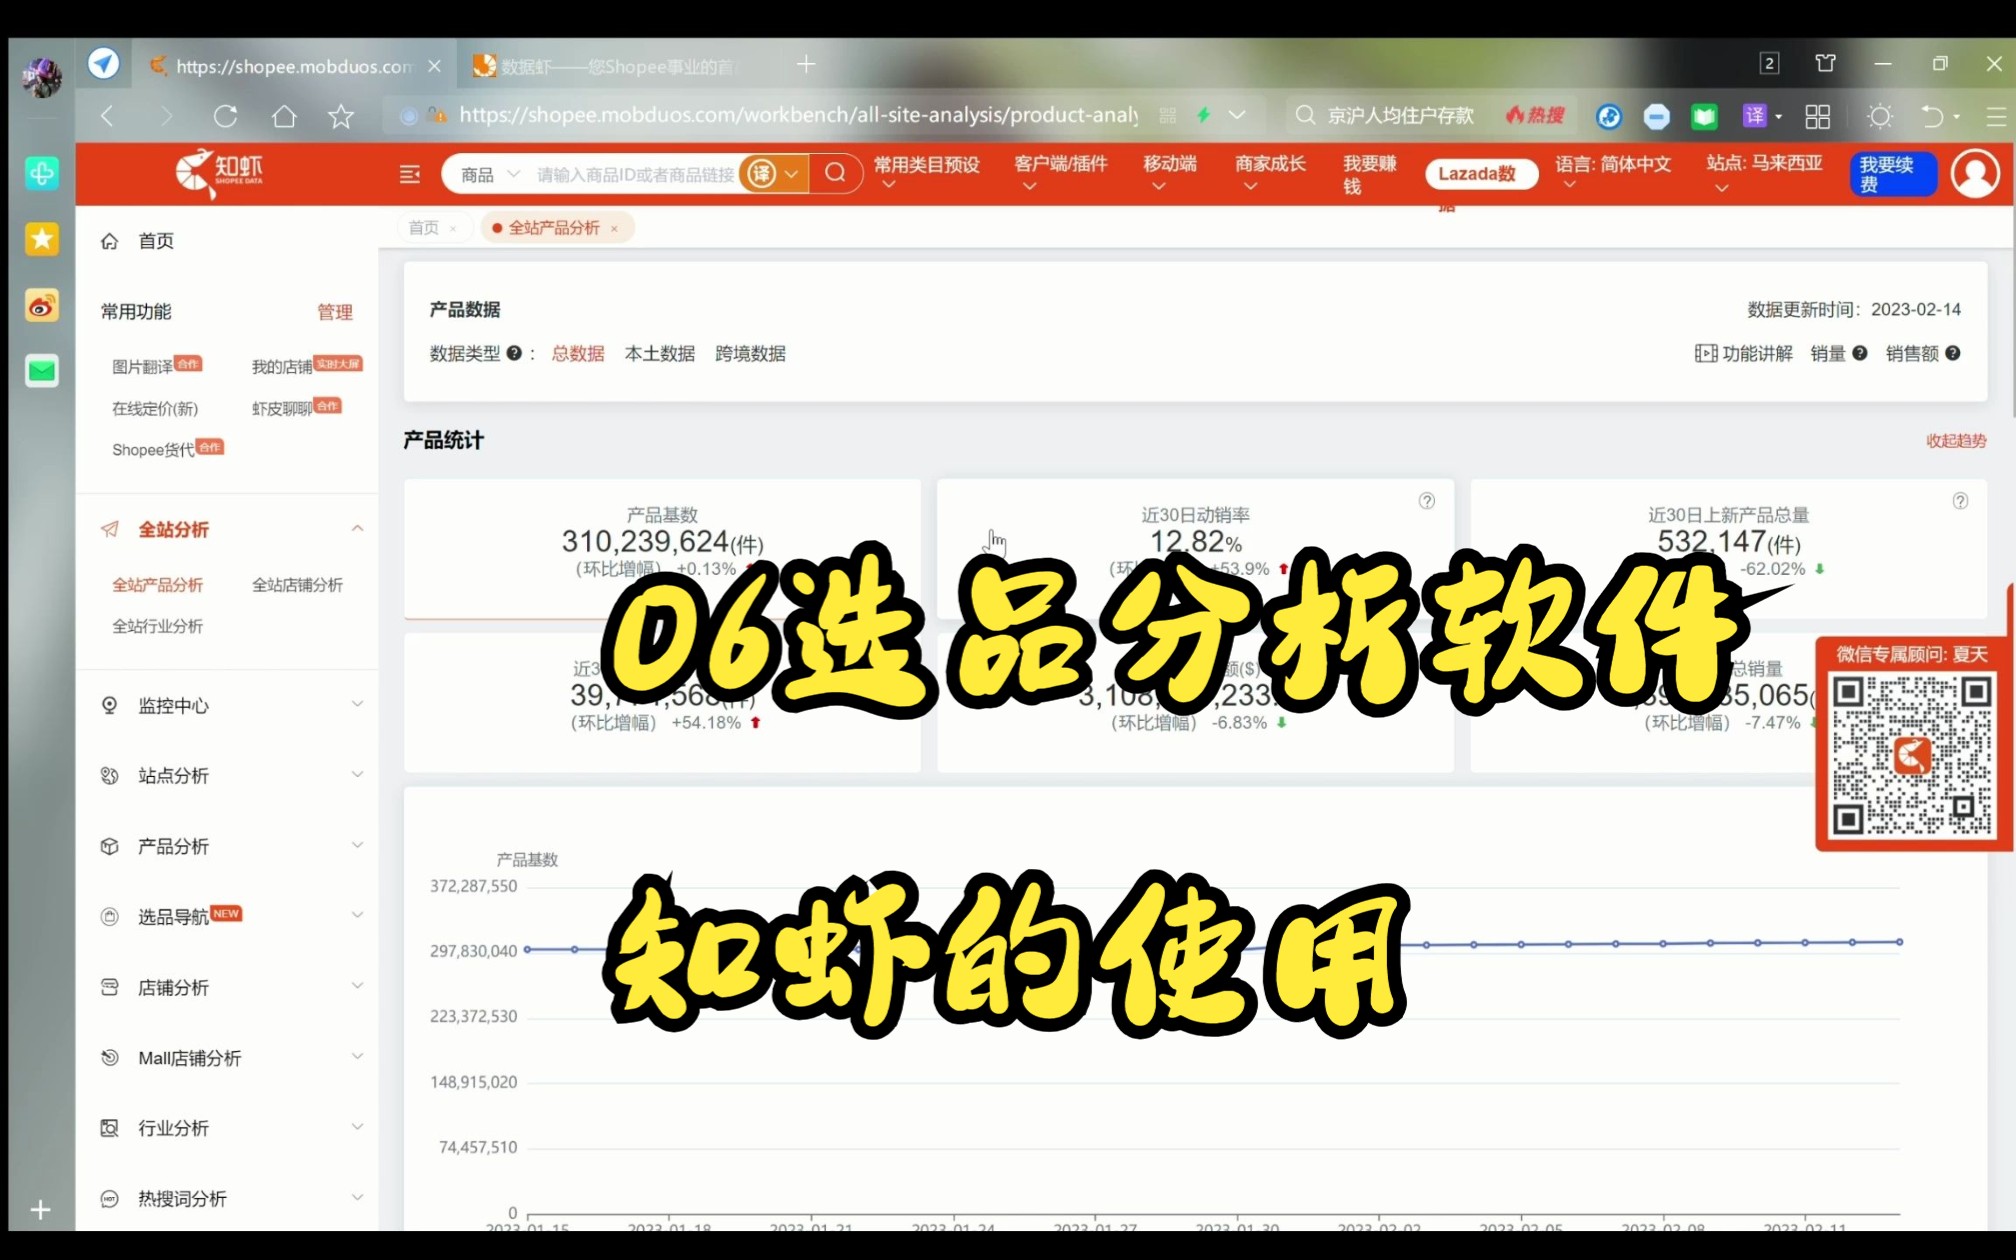Expand the 选品导航 menu section
2016x1260 pixels.
coord(357,915)
